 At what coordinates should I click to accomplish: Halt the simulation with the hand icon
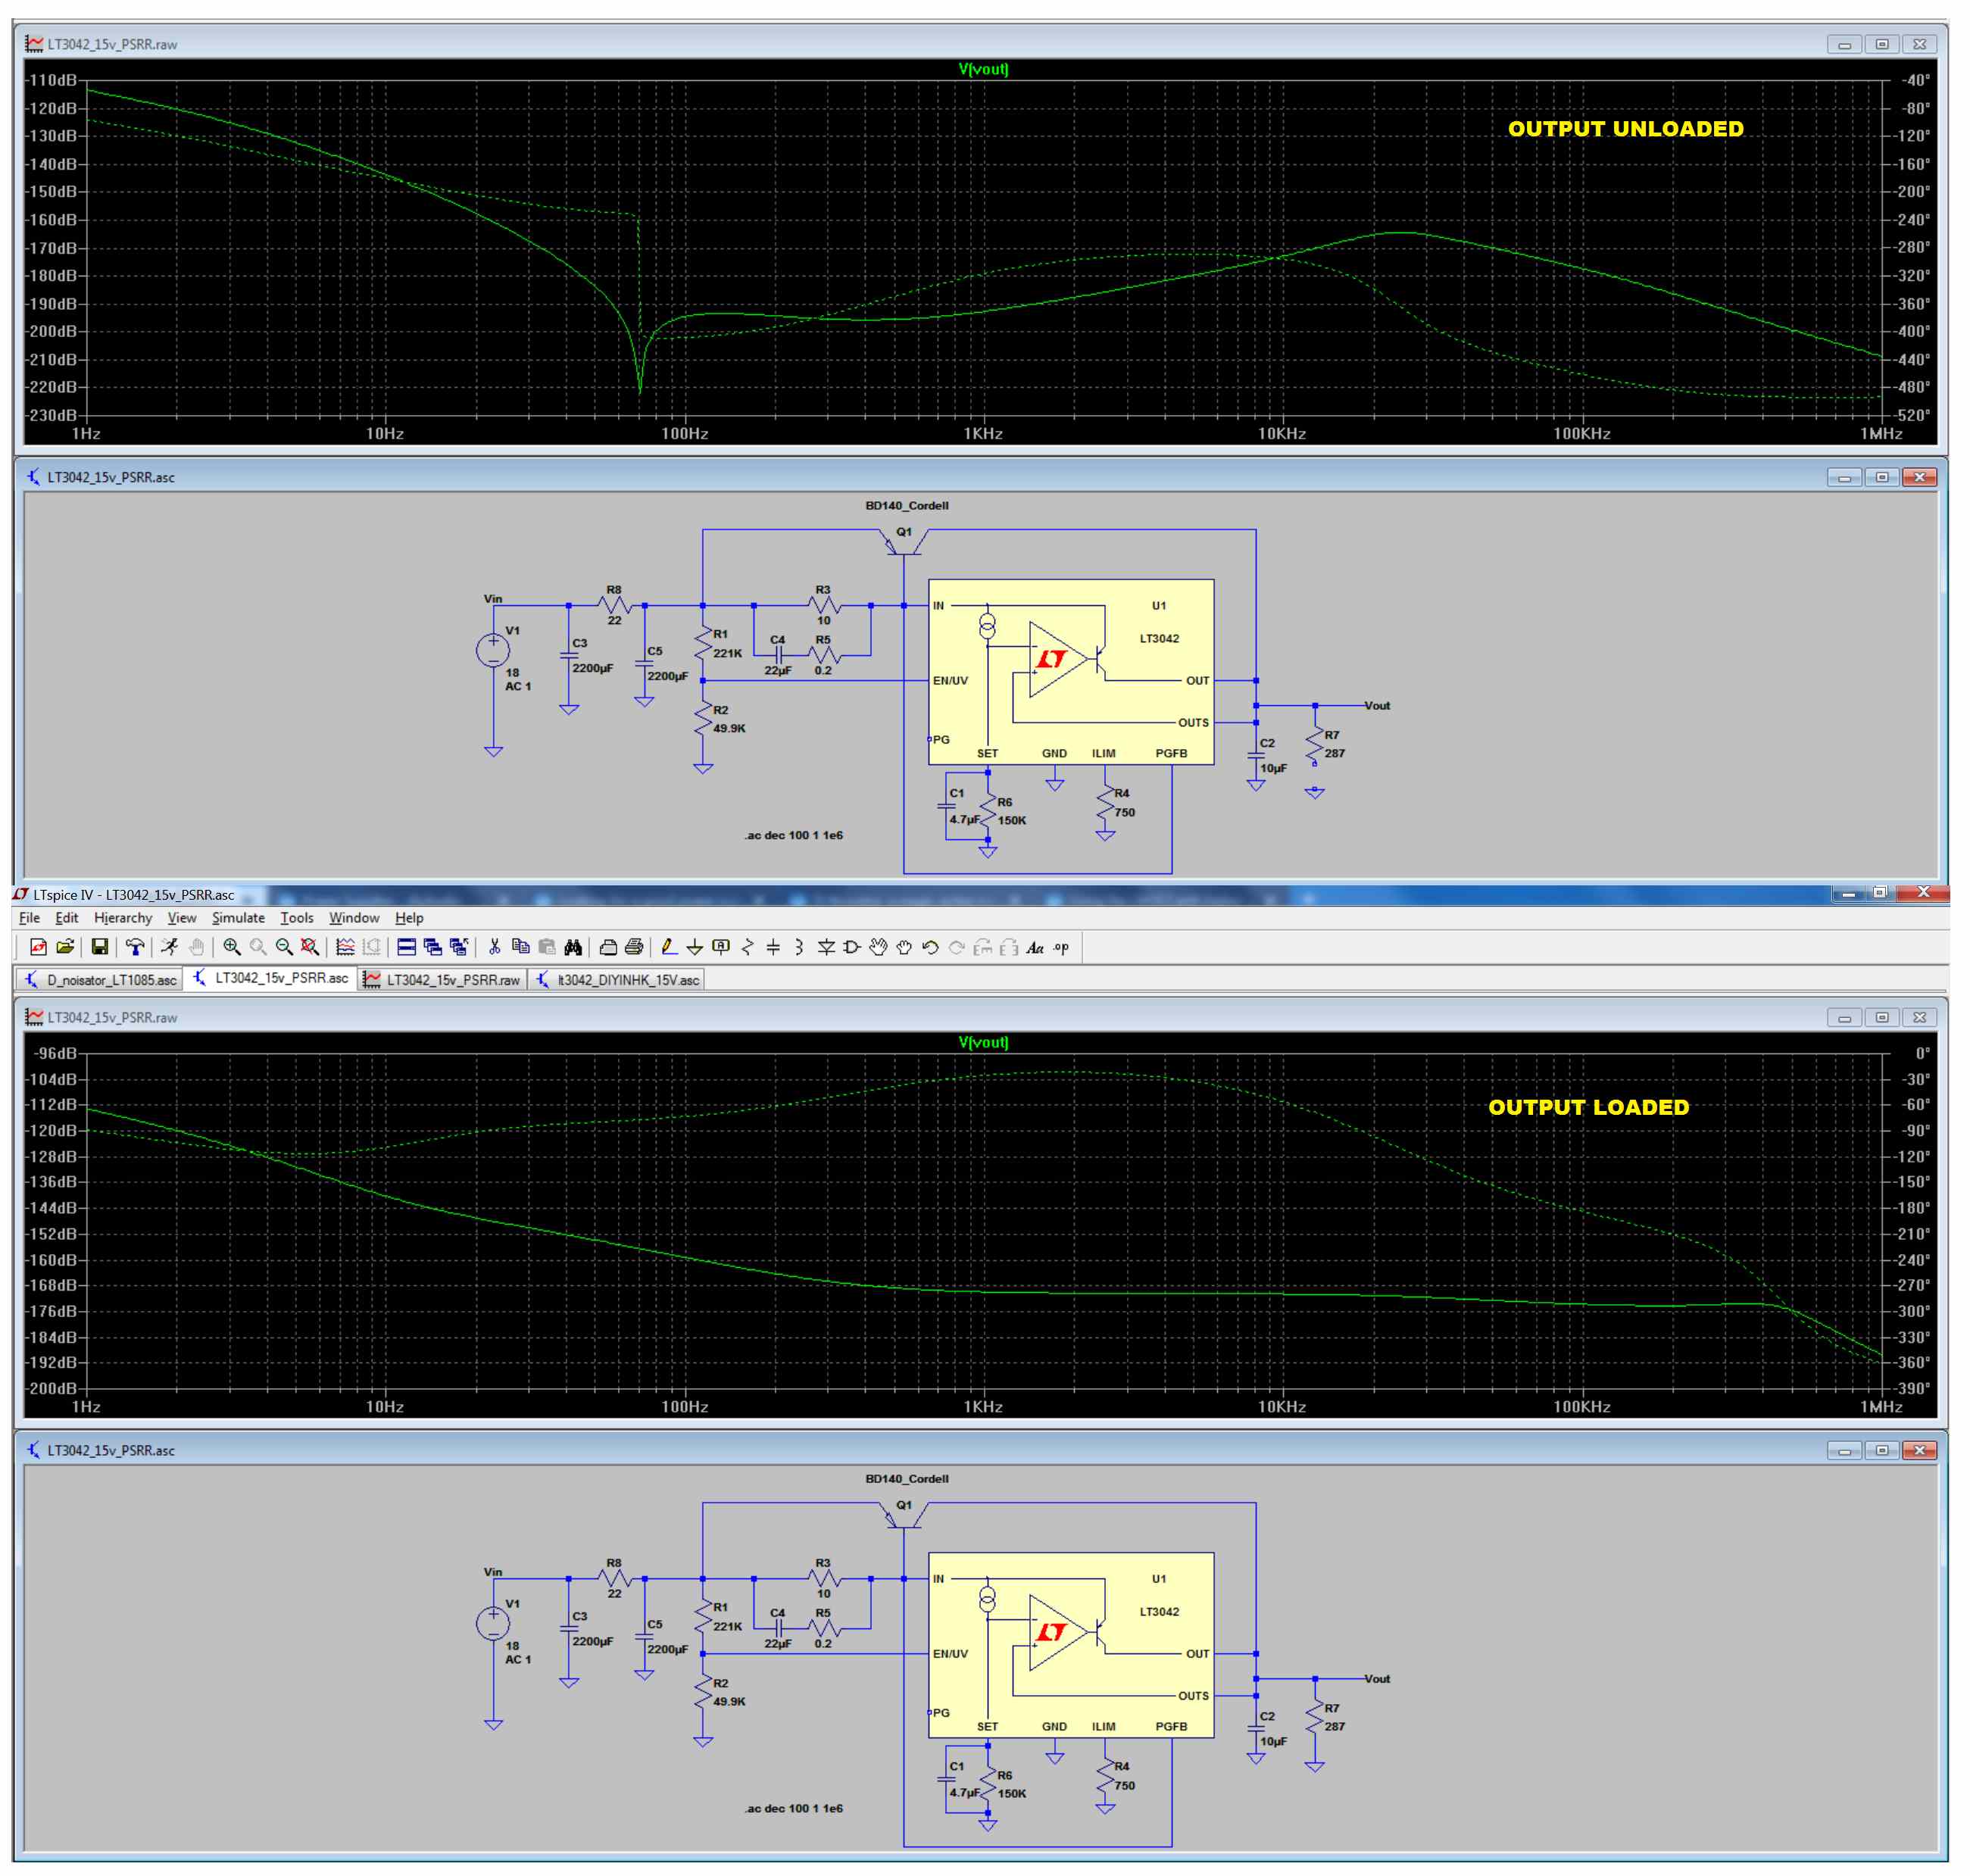[196, 947]
